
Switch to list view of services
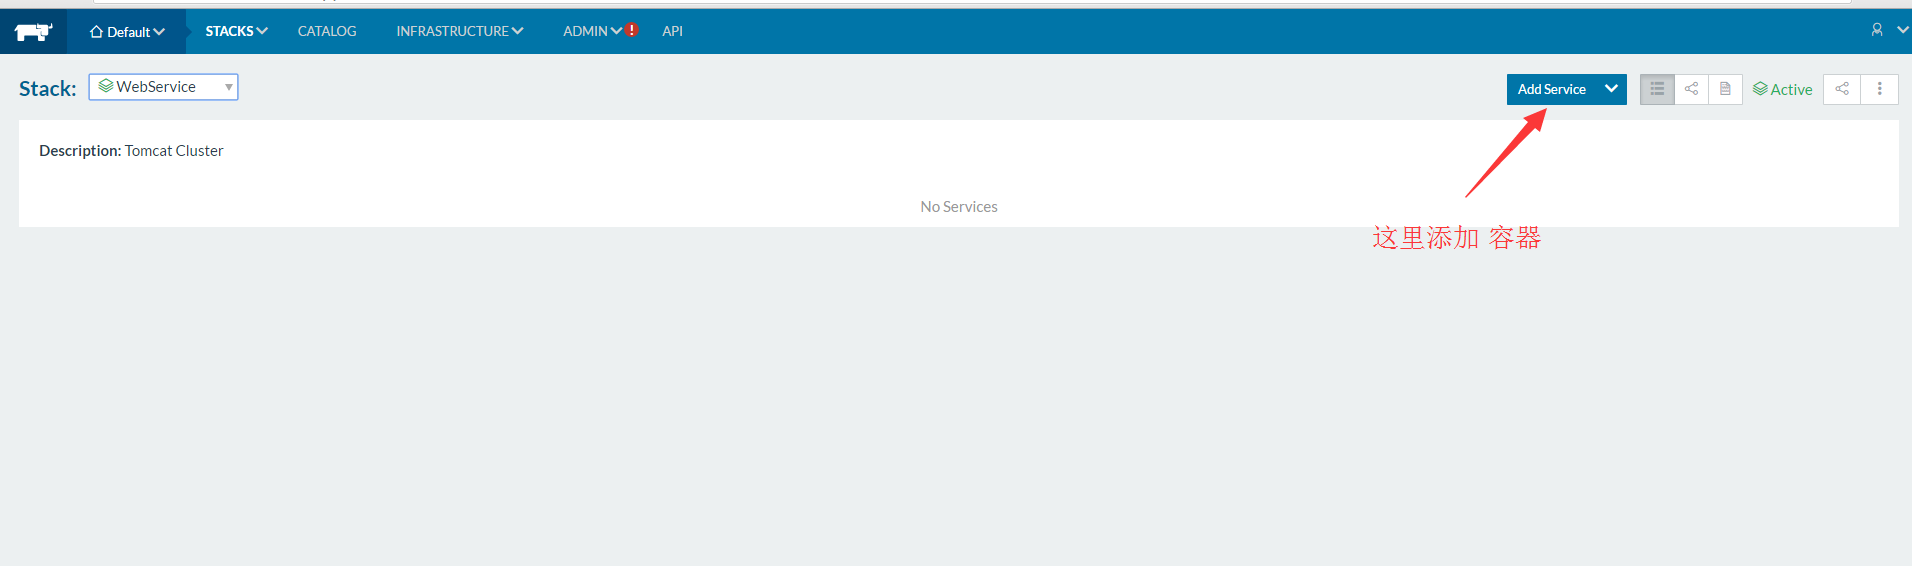point(1657,89)
